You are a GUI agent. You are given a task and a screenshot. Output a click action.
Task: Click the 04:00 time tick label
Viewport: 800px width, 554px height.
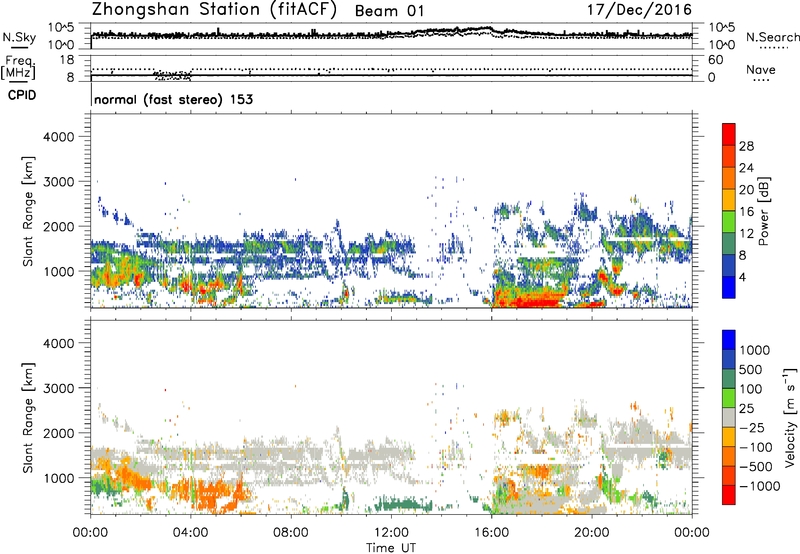[190, 533]
